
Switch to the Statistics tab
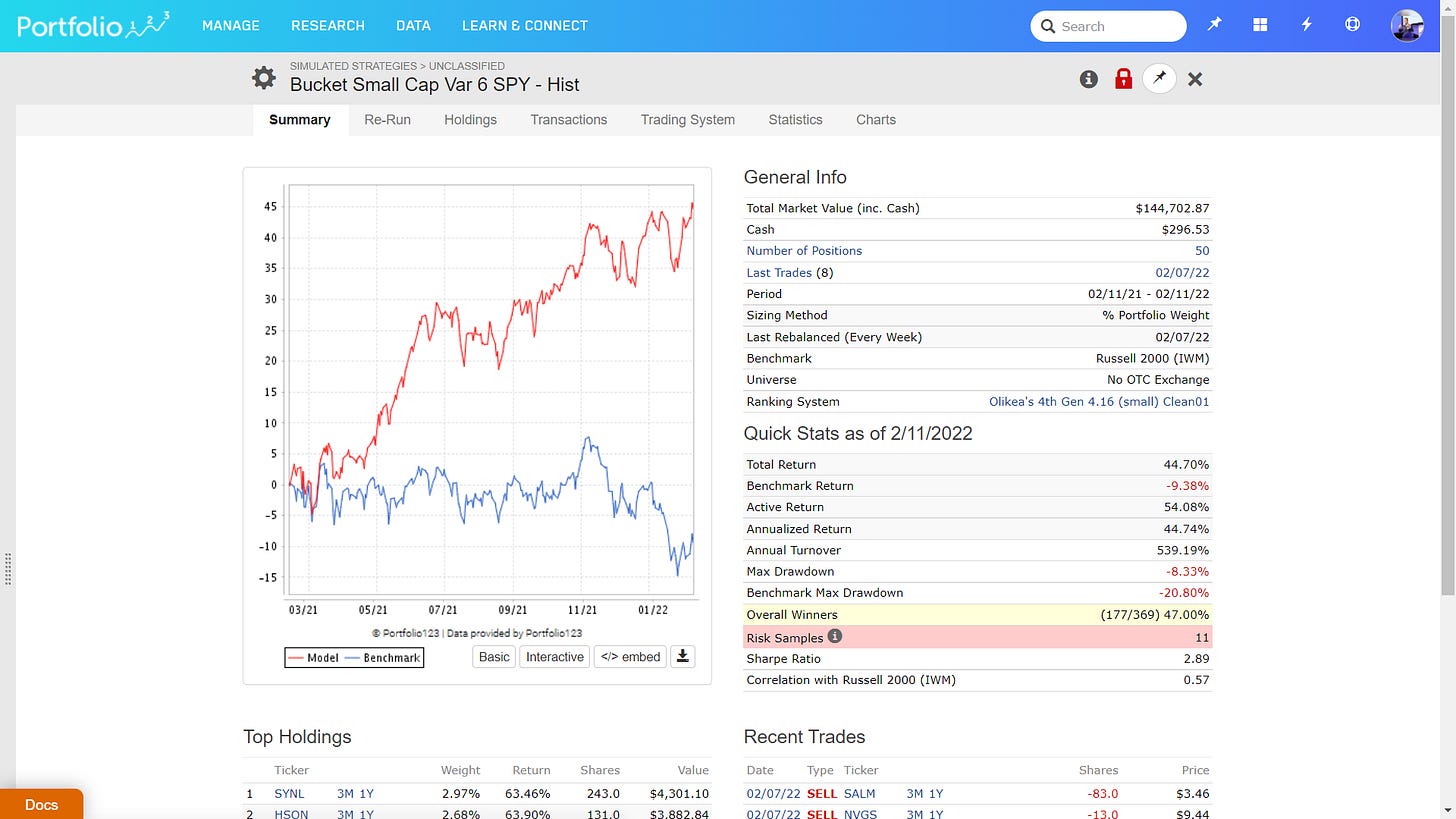click(x=795, y=120)
